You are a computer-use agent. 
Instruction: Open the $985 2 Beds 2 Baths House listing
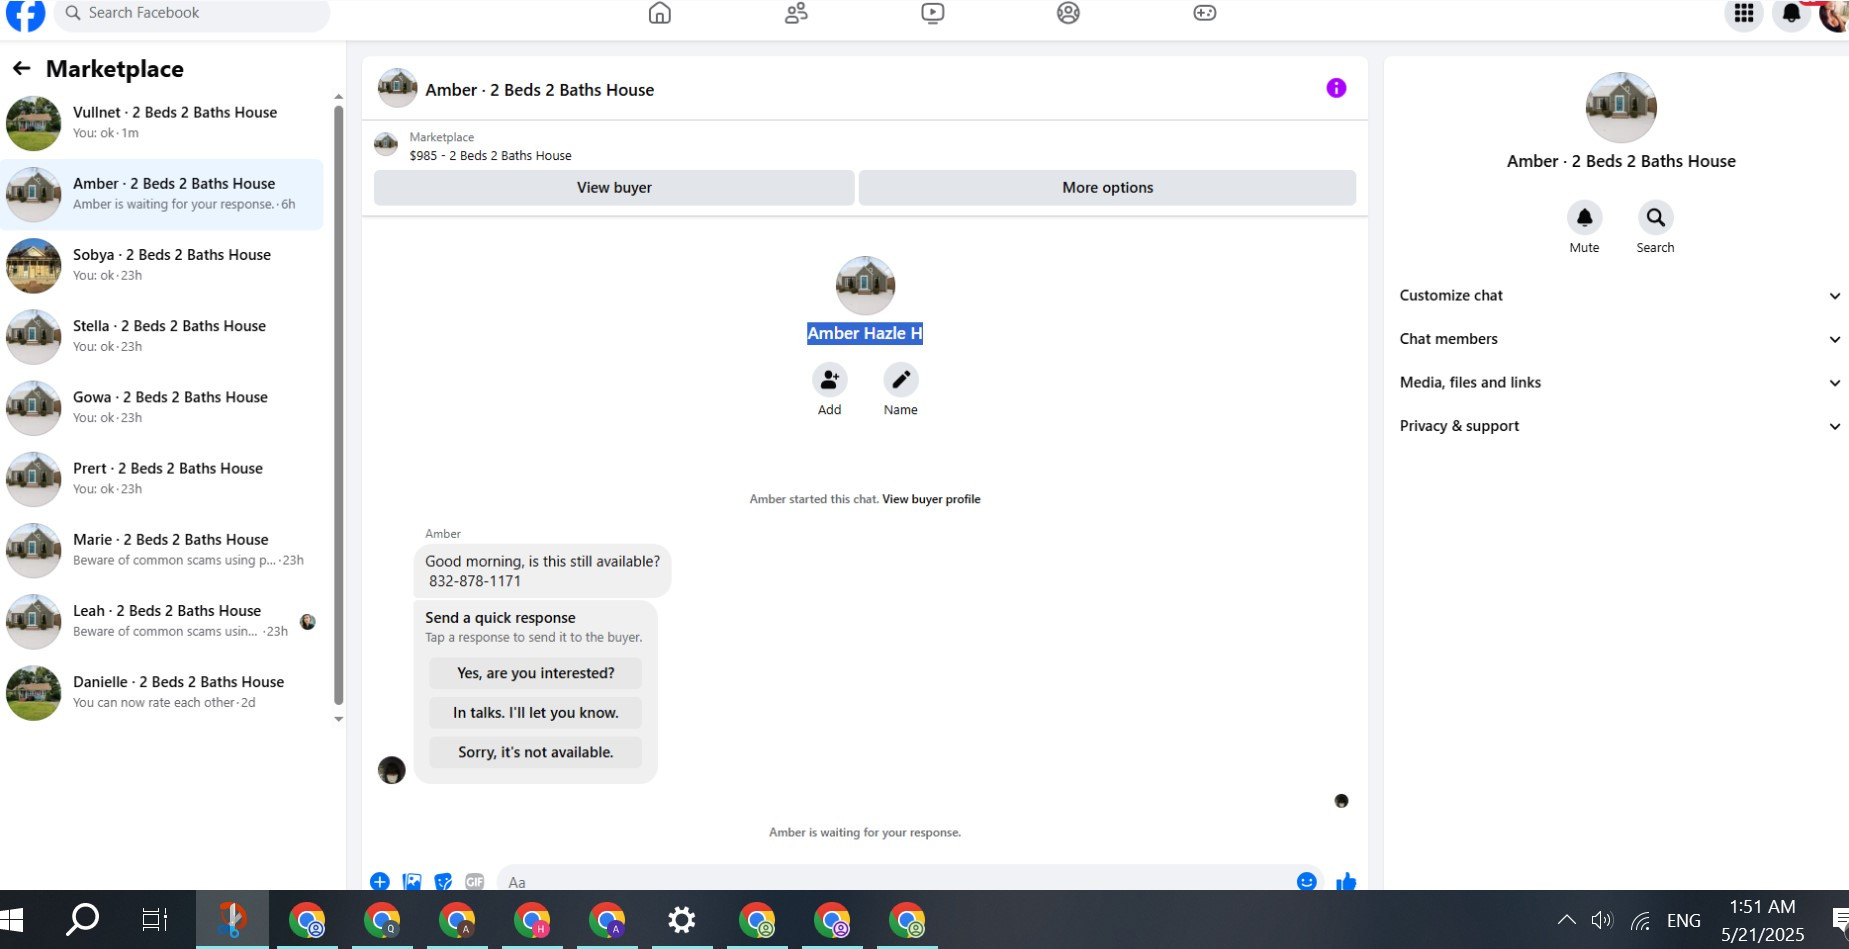pyautogui.click(x=490, y=156)
